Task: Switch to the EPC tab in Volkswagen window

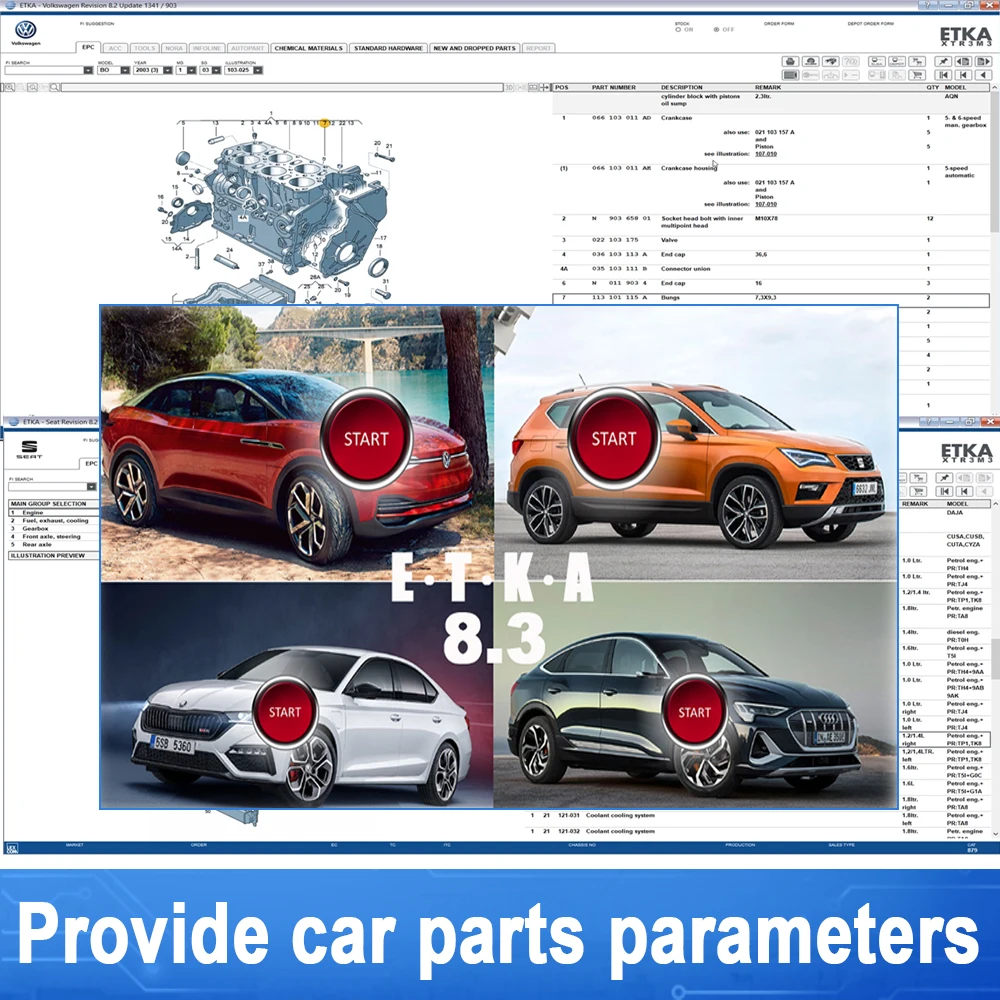Action: 88,47
